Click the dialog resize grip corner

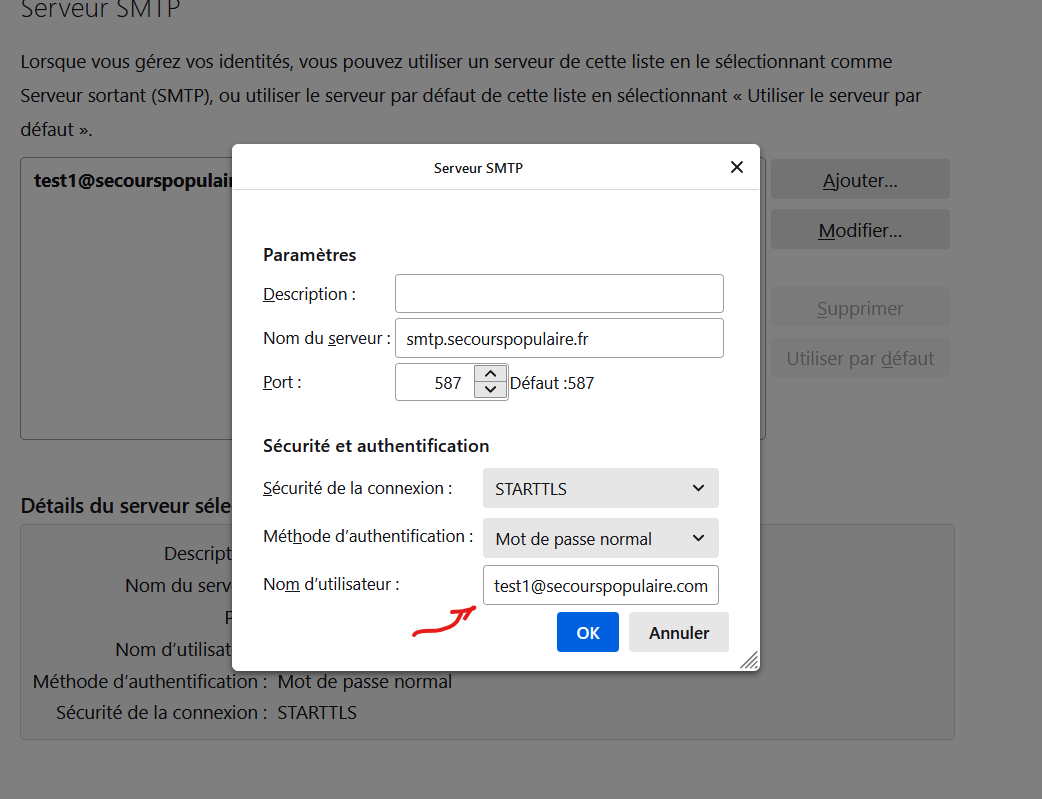tap(749, 660)
